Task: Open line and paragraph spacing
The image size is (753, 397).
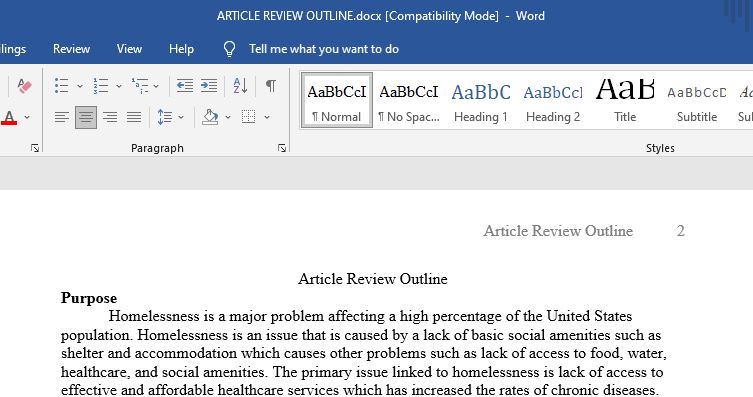Action: (165, 117)
